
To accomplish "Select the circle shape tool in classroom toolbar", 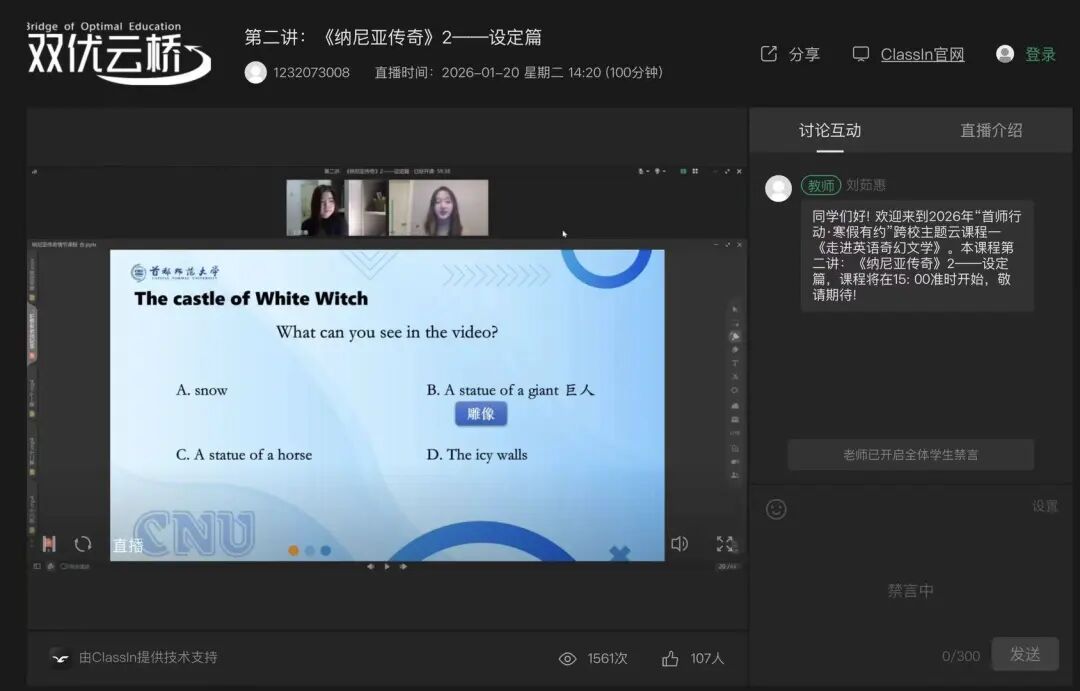I will [735, 390].
